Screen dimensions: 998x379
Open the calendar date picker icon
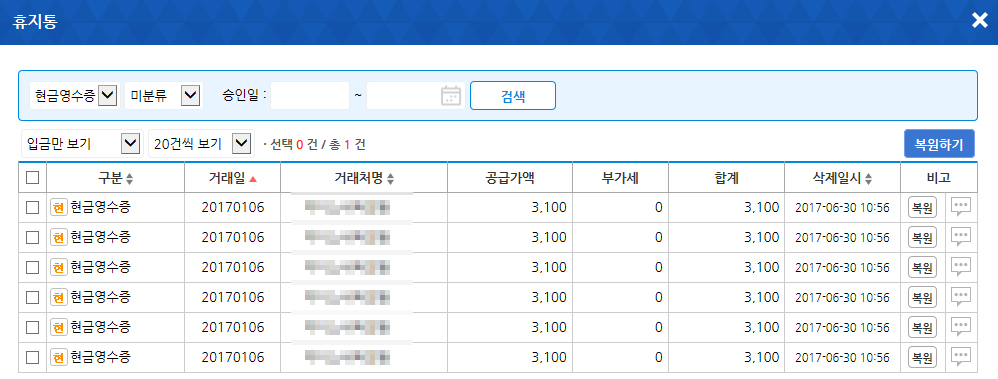point(451,96)
